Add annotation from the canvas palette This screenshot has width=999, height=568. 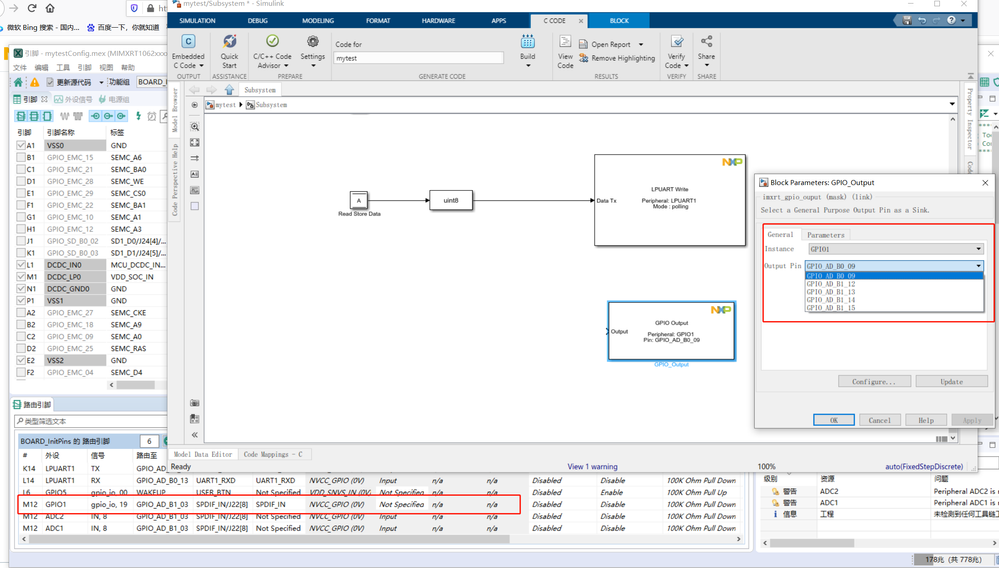tap(195, 174)
